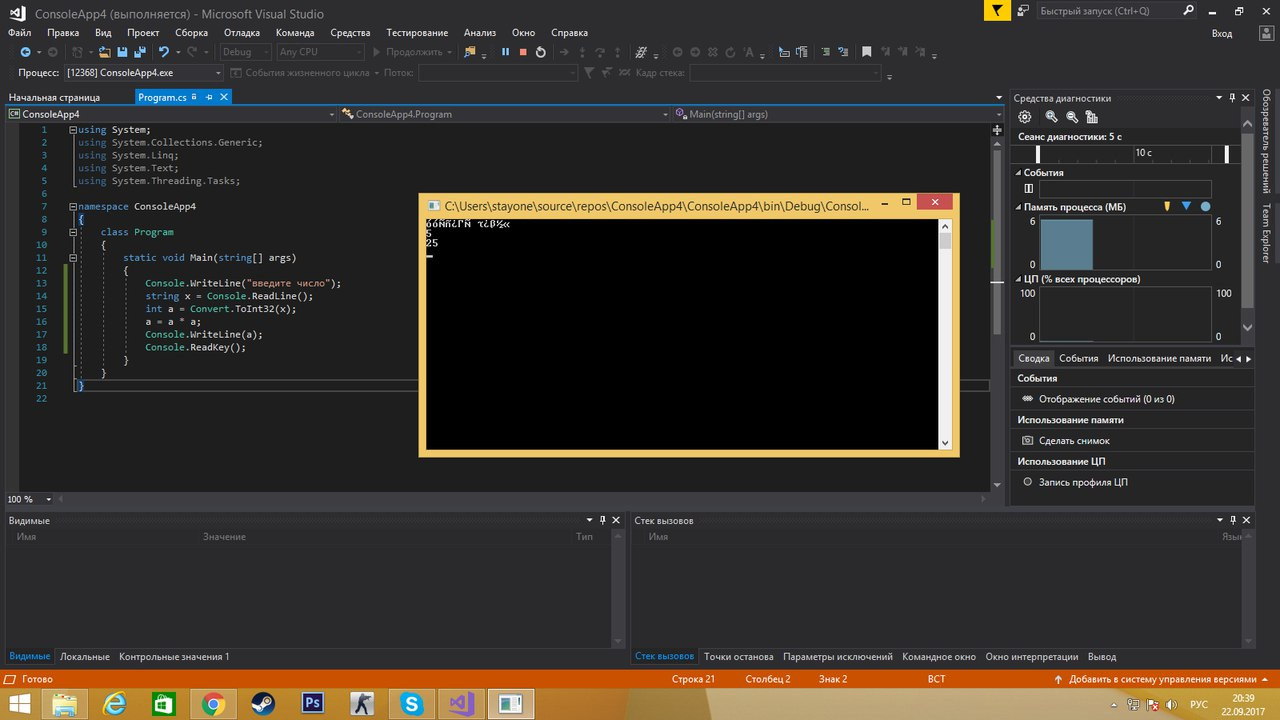Click the yellow notifications filter flag

click(x=996, y=11)
